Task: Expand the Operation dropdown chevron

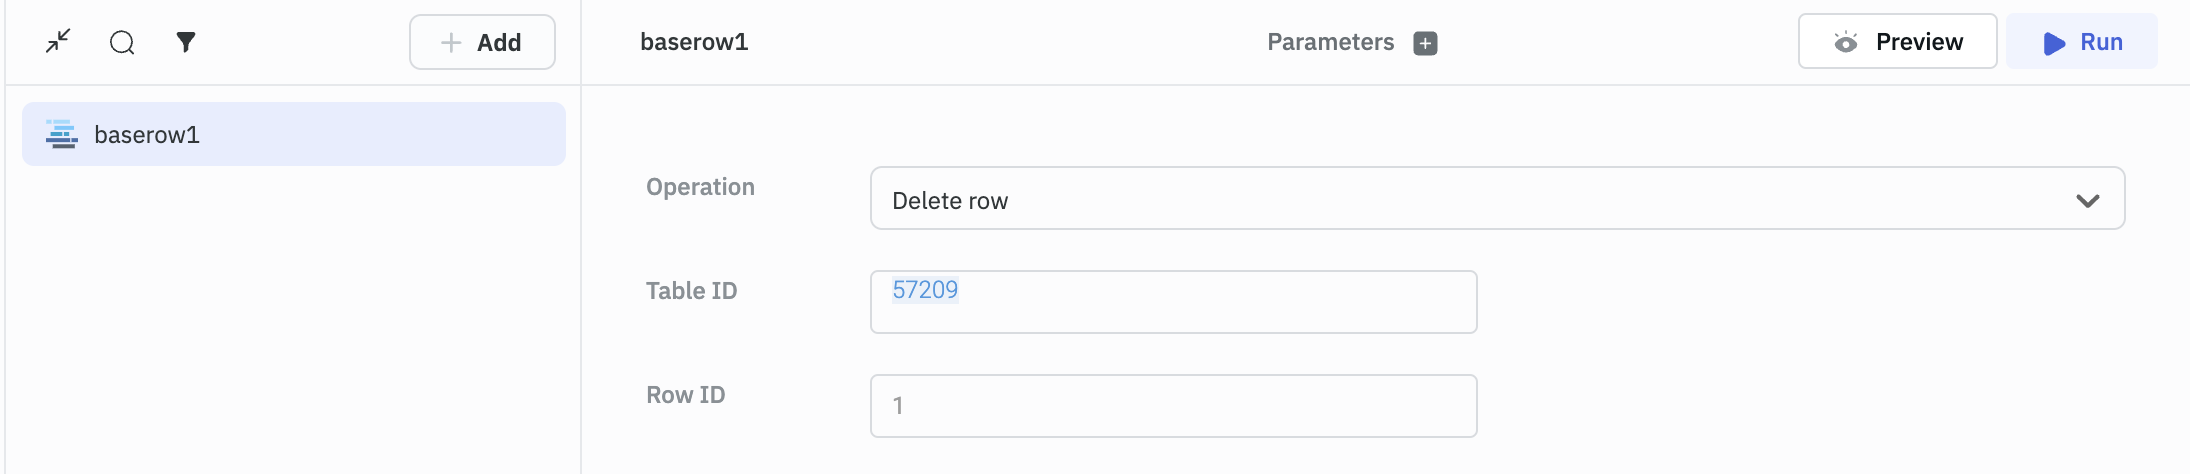Action: 2087,200
